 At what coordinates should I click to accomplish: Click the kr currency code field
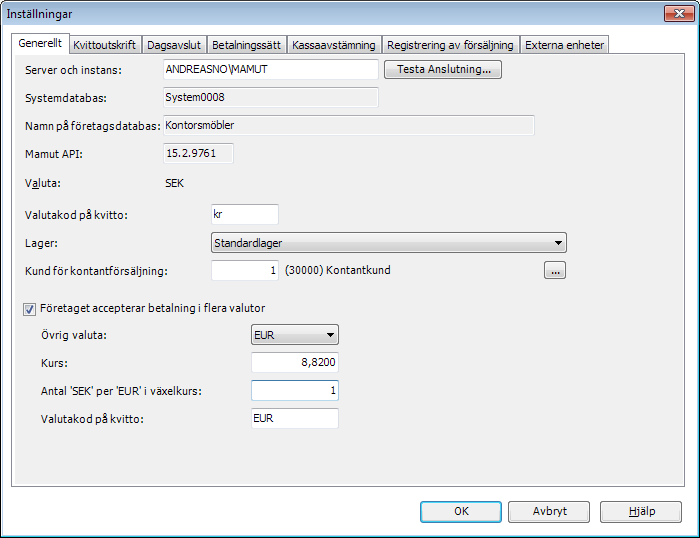coord(245,214)
